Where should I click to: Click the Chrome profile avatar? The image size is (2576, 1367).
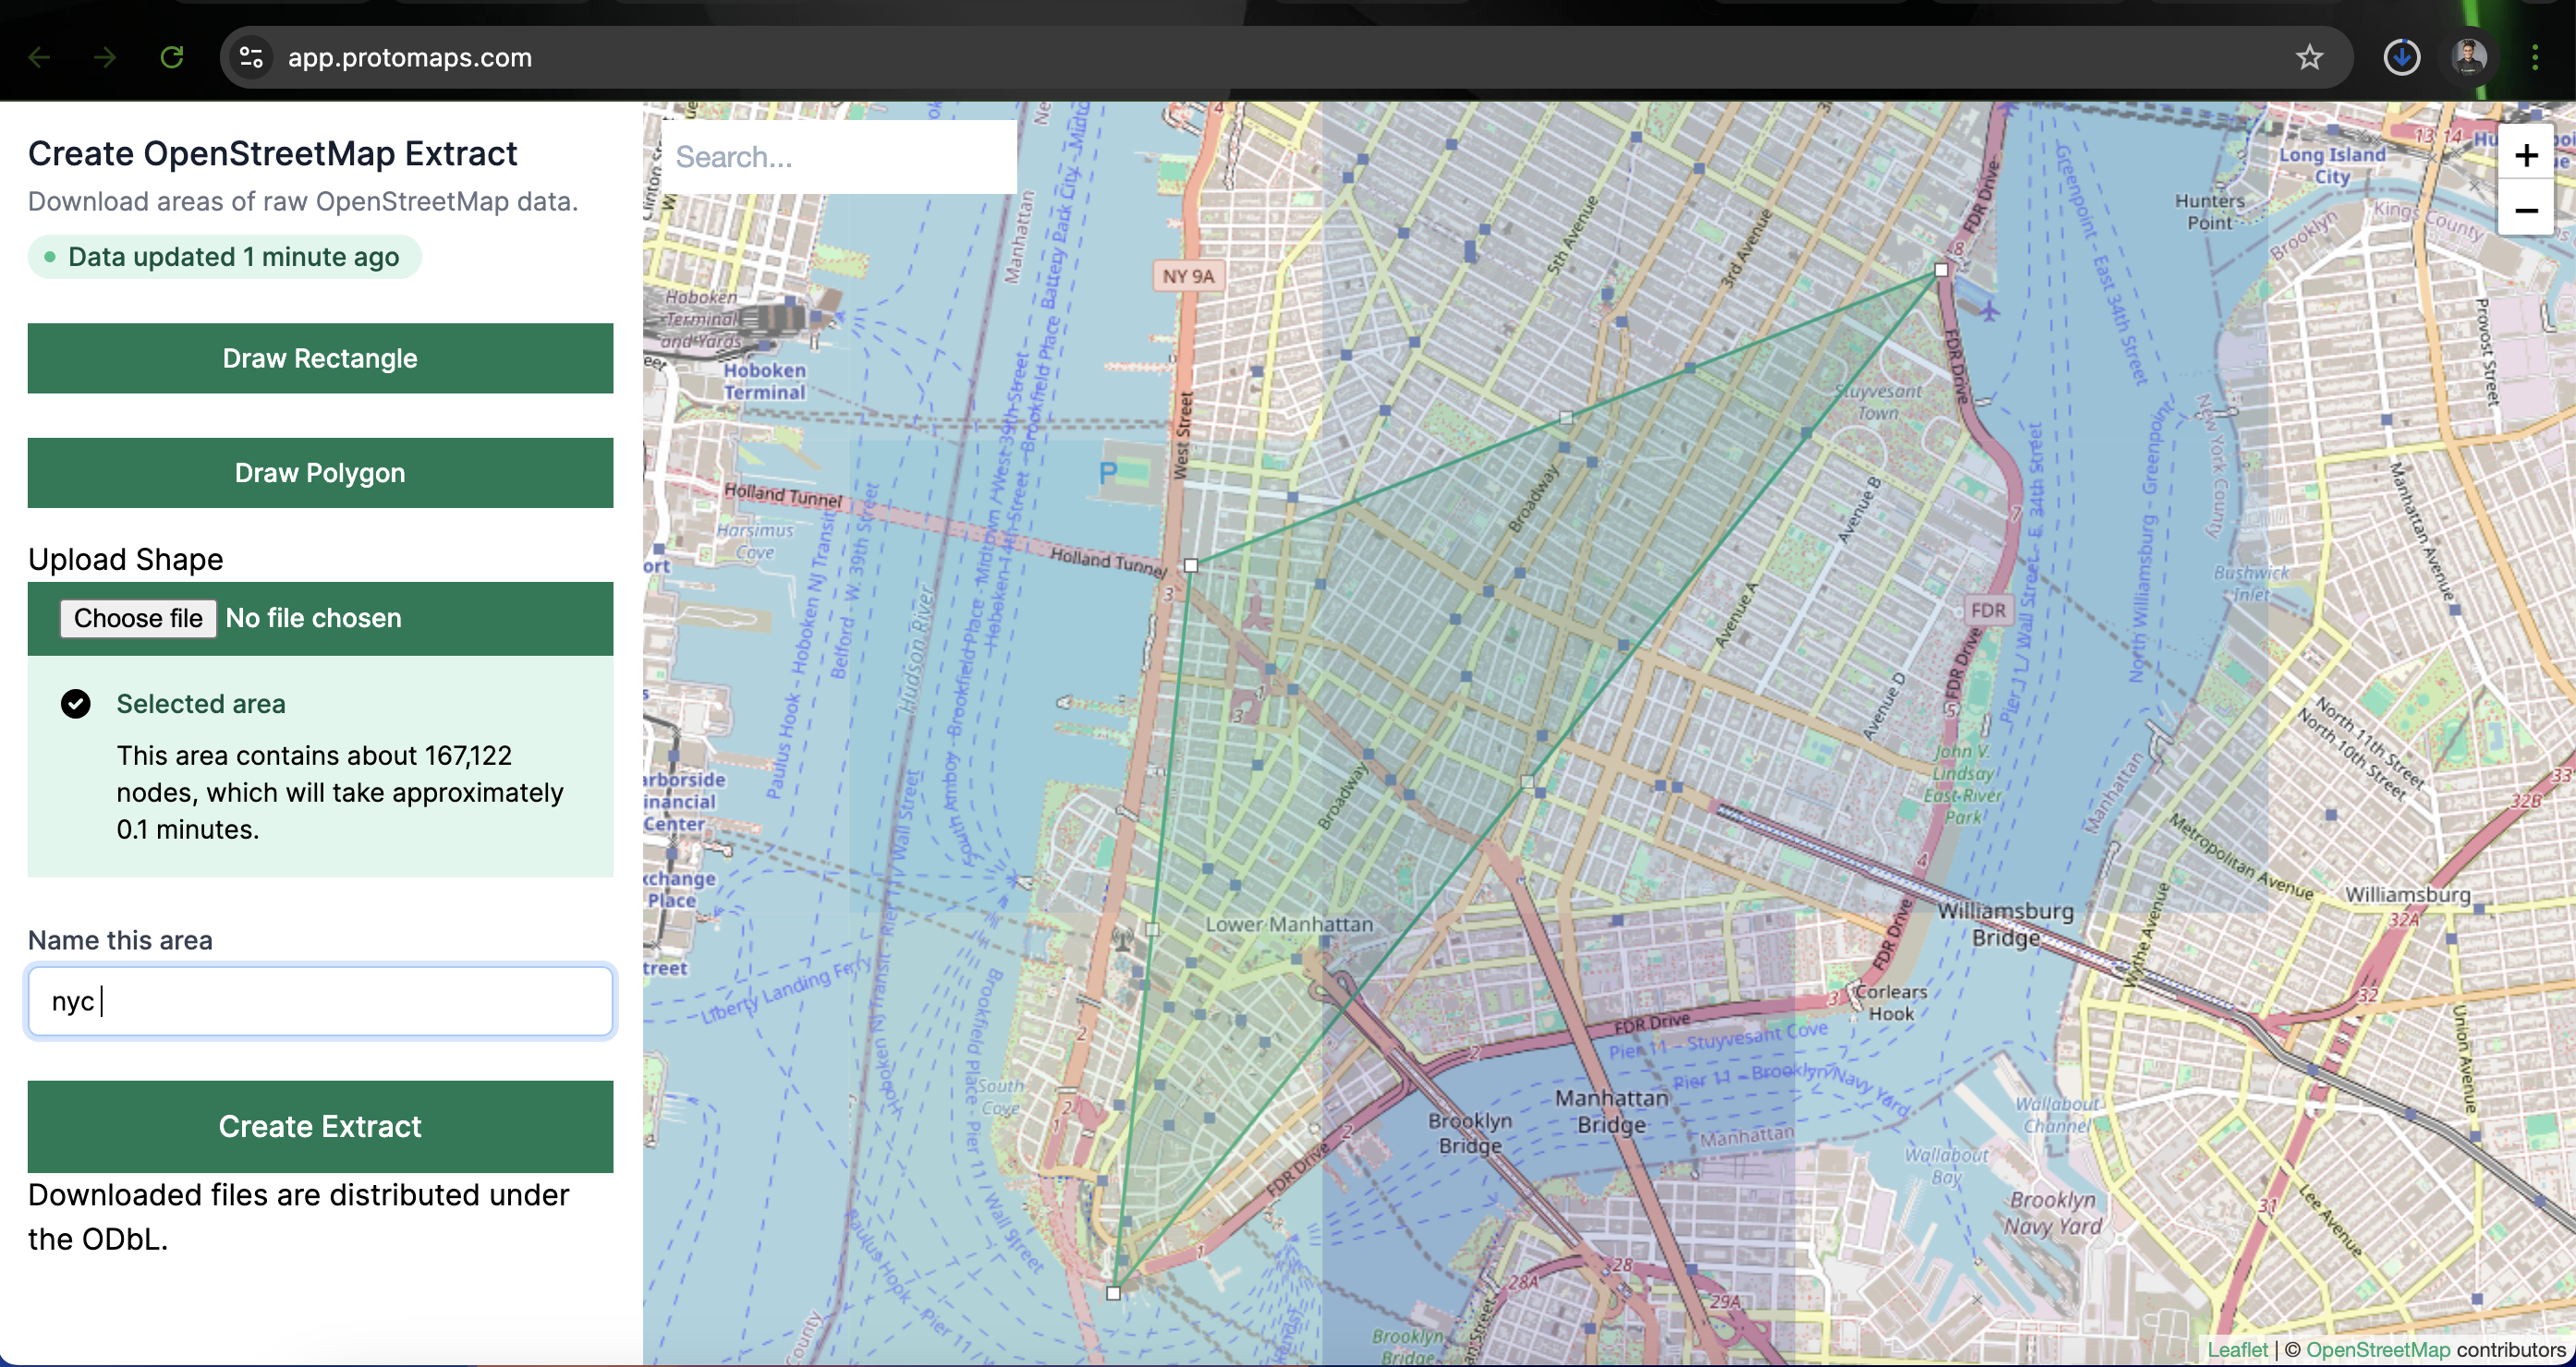pos(2469,57)
